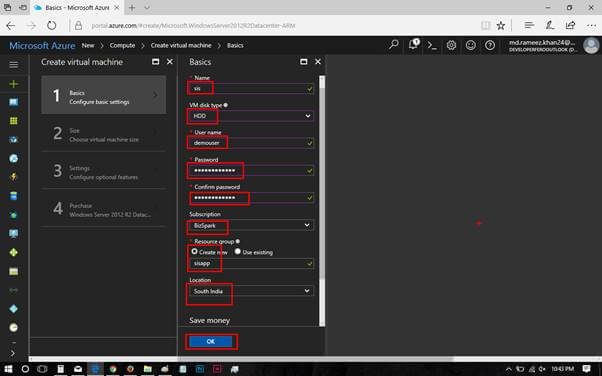Open the Location dropdown
Image resolution: width=602 pixels, height=376 pixels.
coord(251,291)
